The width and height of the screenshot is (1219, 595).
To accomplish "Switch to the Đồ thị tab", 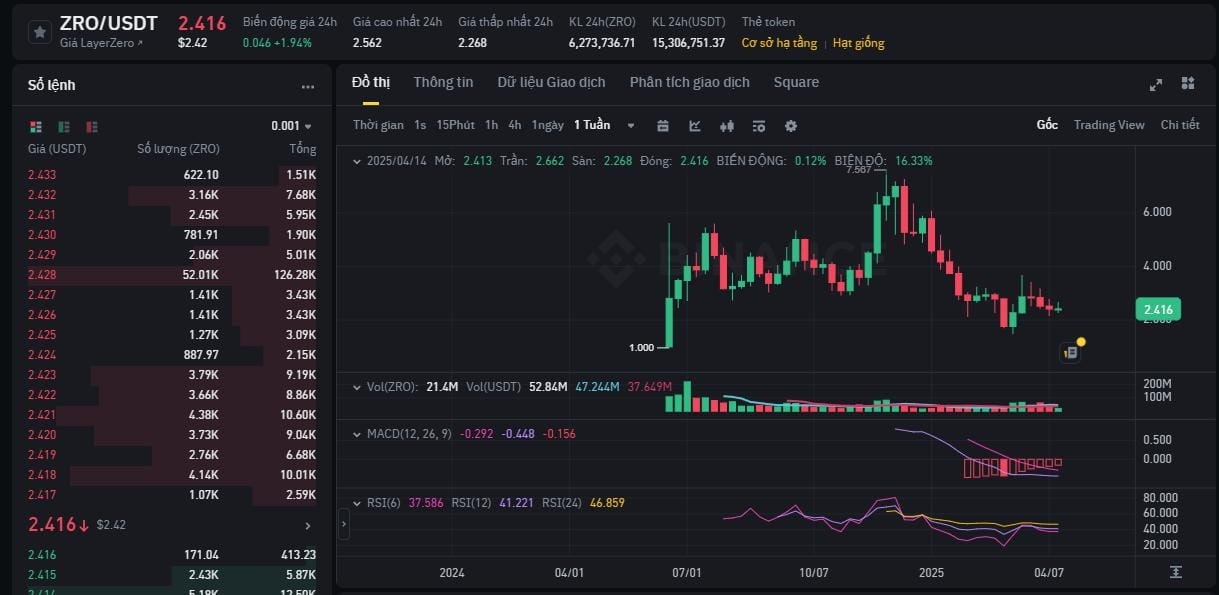I will (x=371, y=82).
